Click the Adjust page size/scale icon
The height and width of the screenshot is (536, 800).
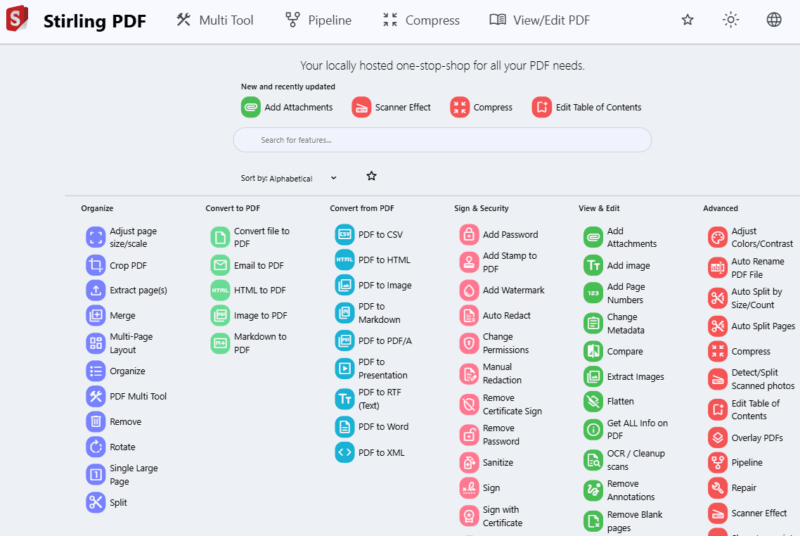[x=95, y=237]
